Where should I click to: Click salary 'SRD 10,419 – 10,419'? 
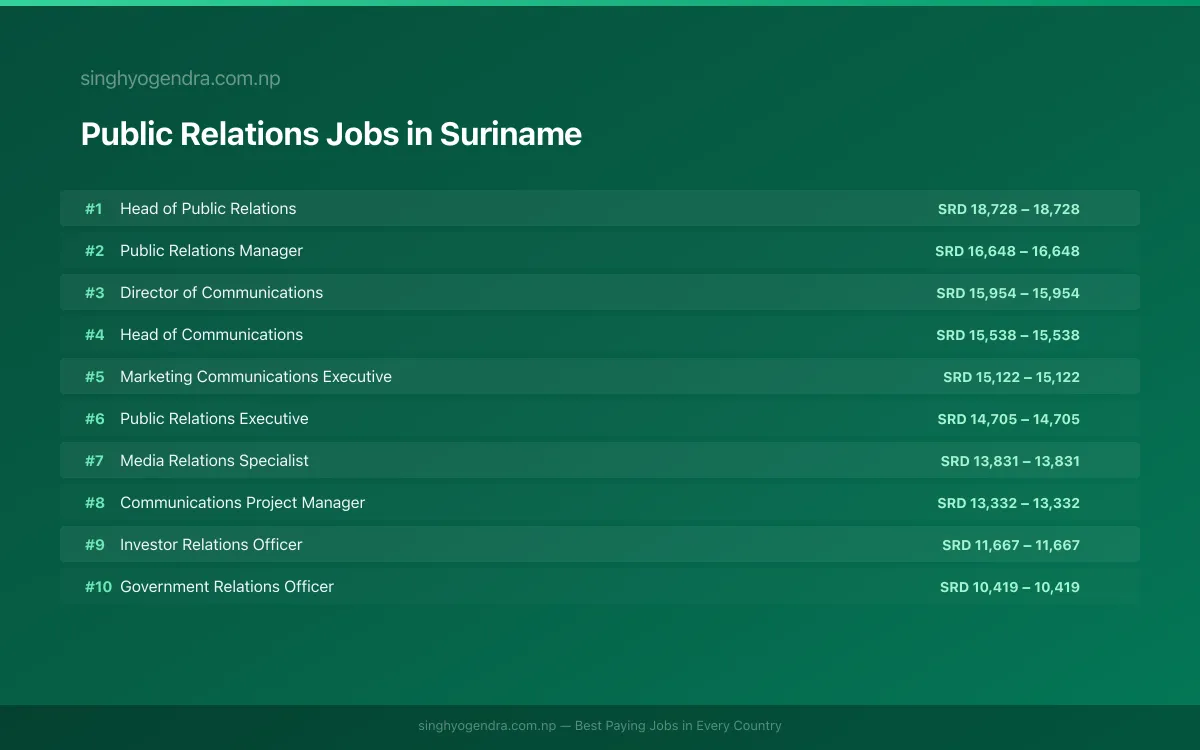coord(1010,587)
